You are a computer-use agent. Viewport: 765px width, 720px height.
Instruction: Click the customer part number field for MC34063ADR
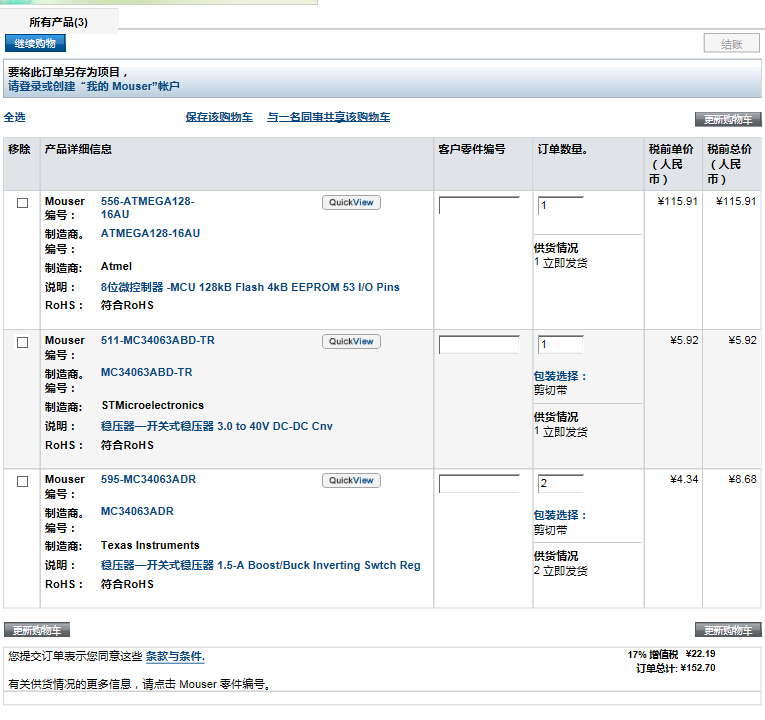[479, 483]
